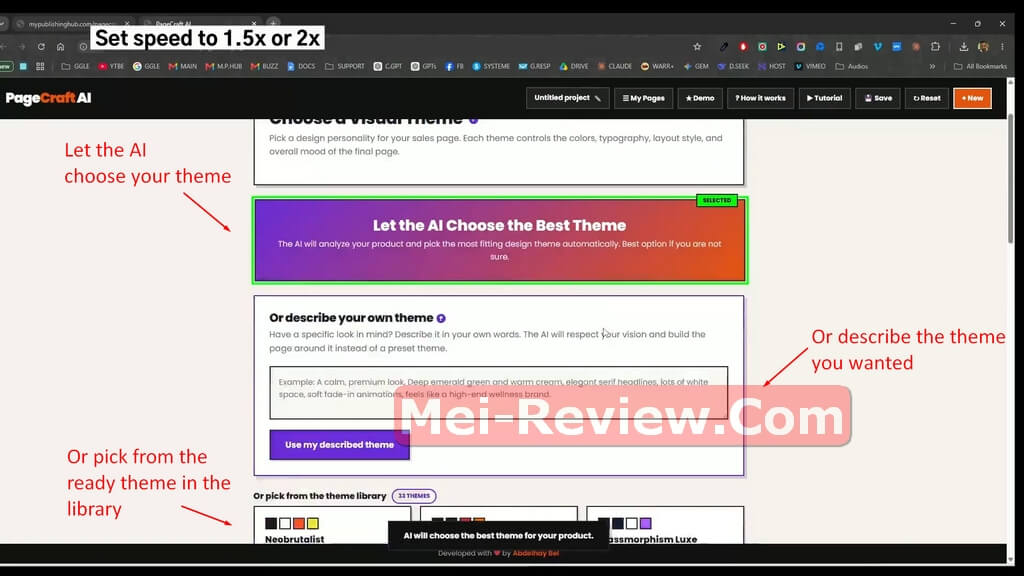Click the red drop extension icon
The height and width of the screenshot is (576, 1024).
[743, 47]
